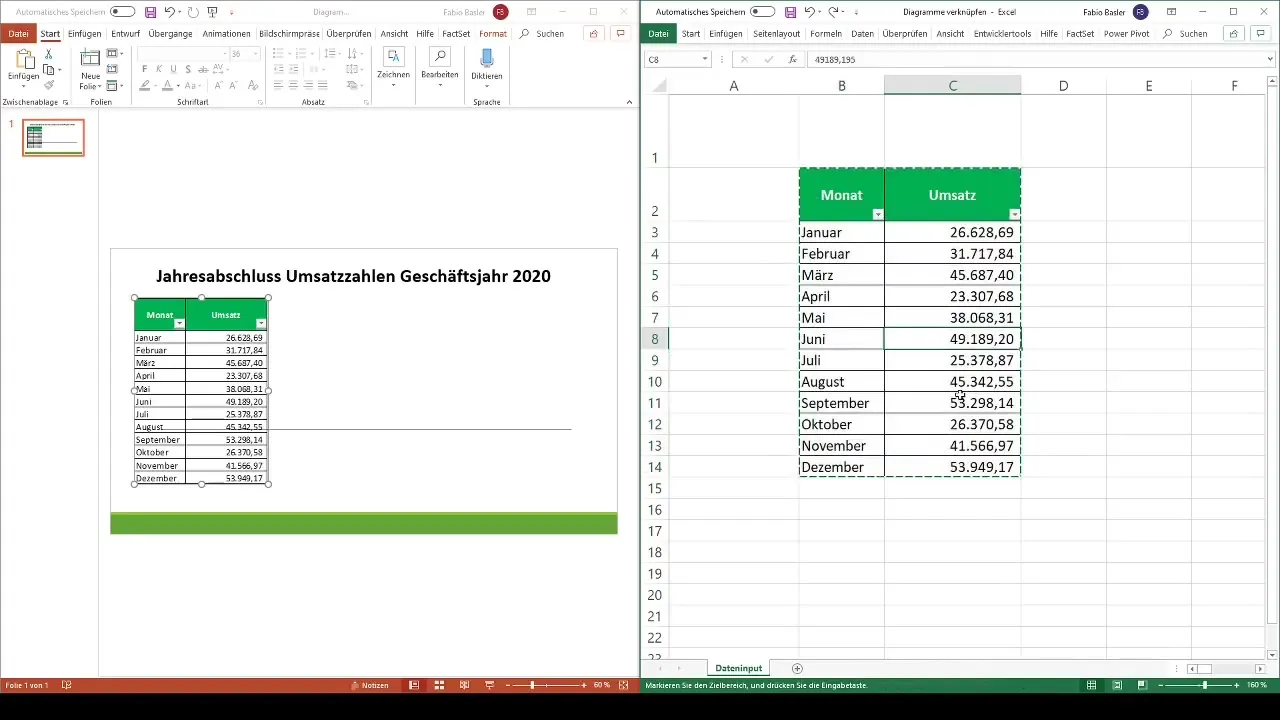Click the underline U button in PowerPoint

pyautogui.click(x=173, y=69)
